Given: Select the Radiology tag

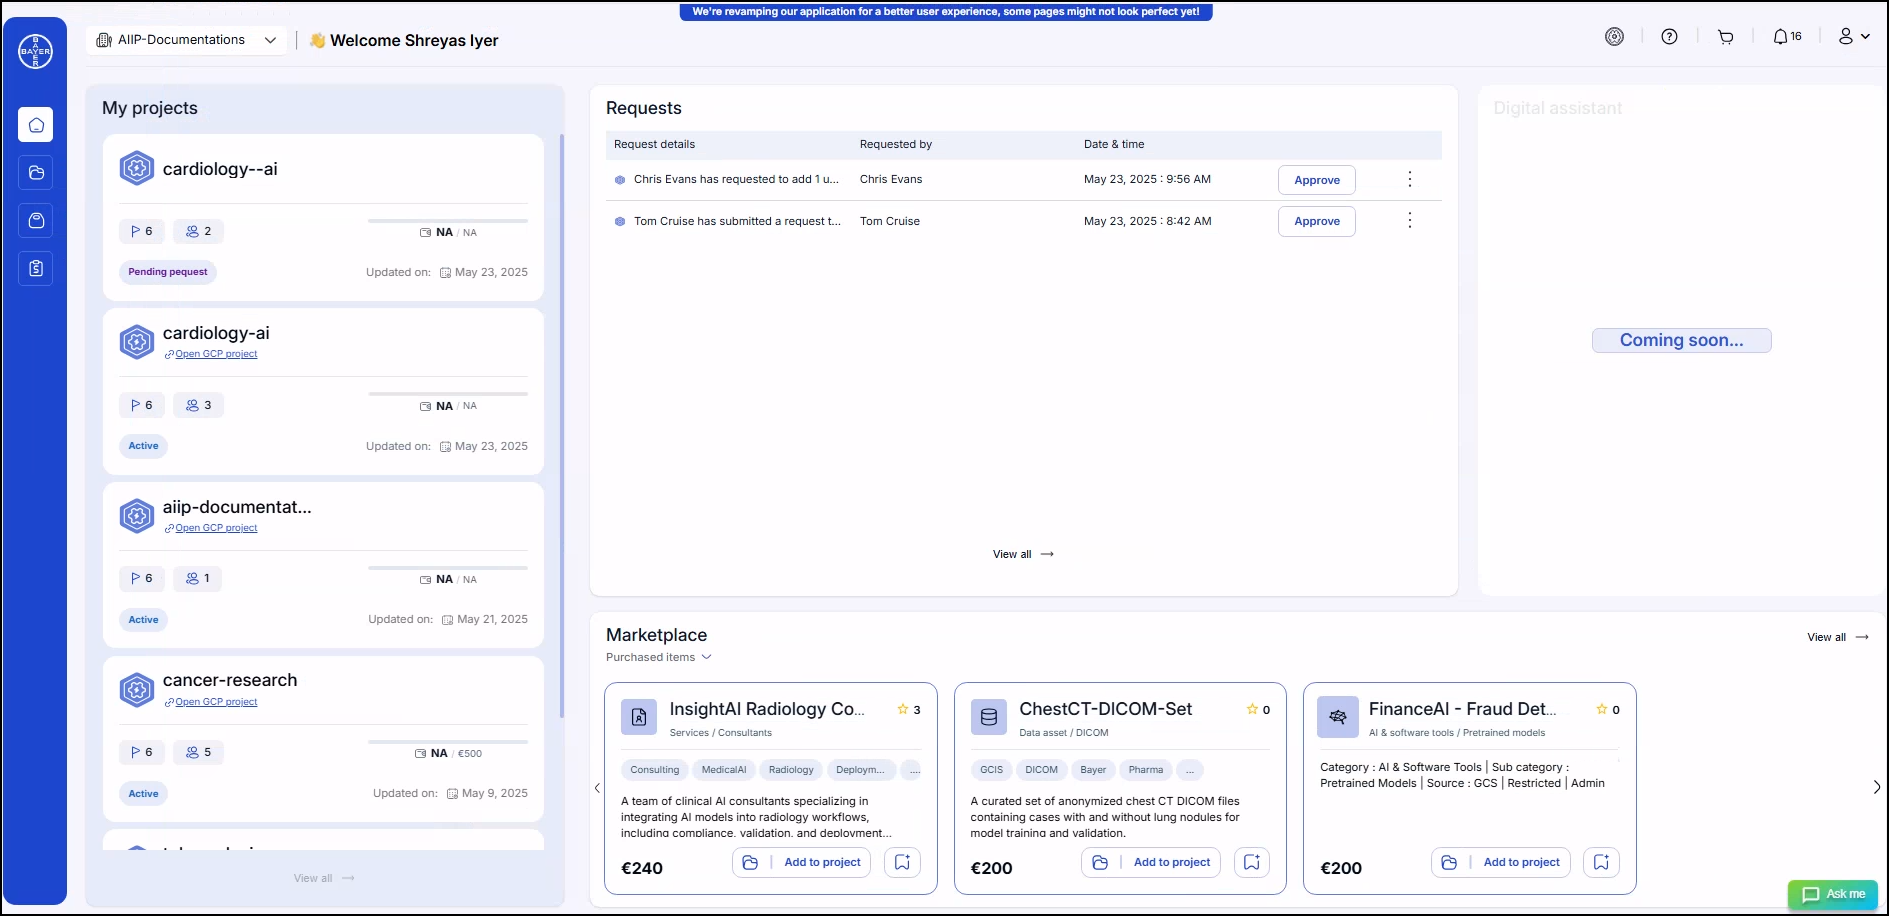Looking at the screenshot, I should 791,770.
